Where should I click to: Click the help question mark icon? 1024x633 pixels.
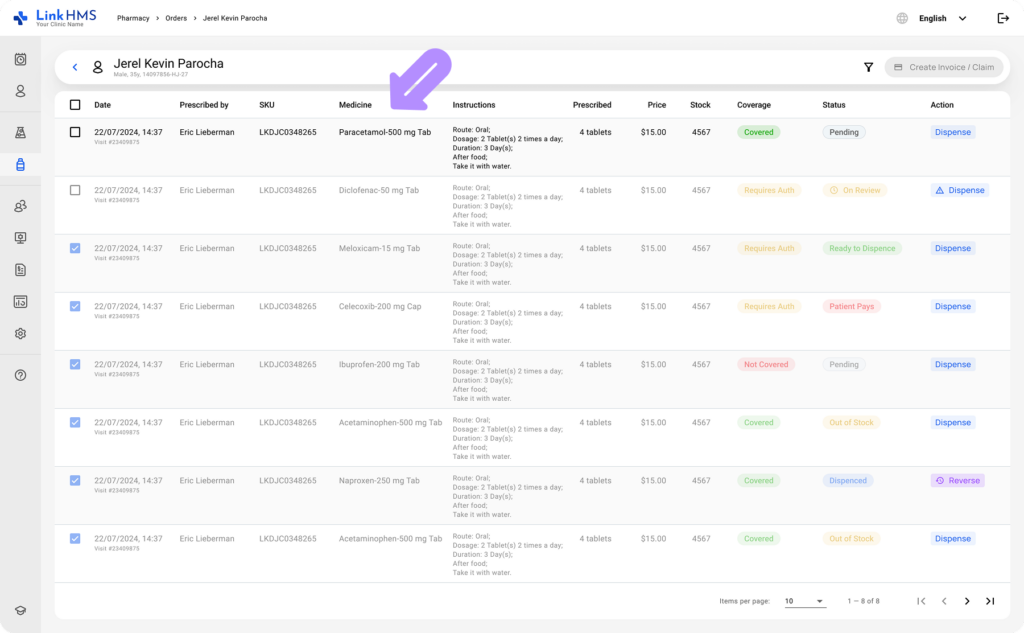point(20,376)
